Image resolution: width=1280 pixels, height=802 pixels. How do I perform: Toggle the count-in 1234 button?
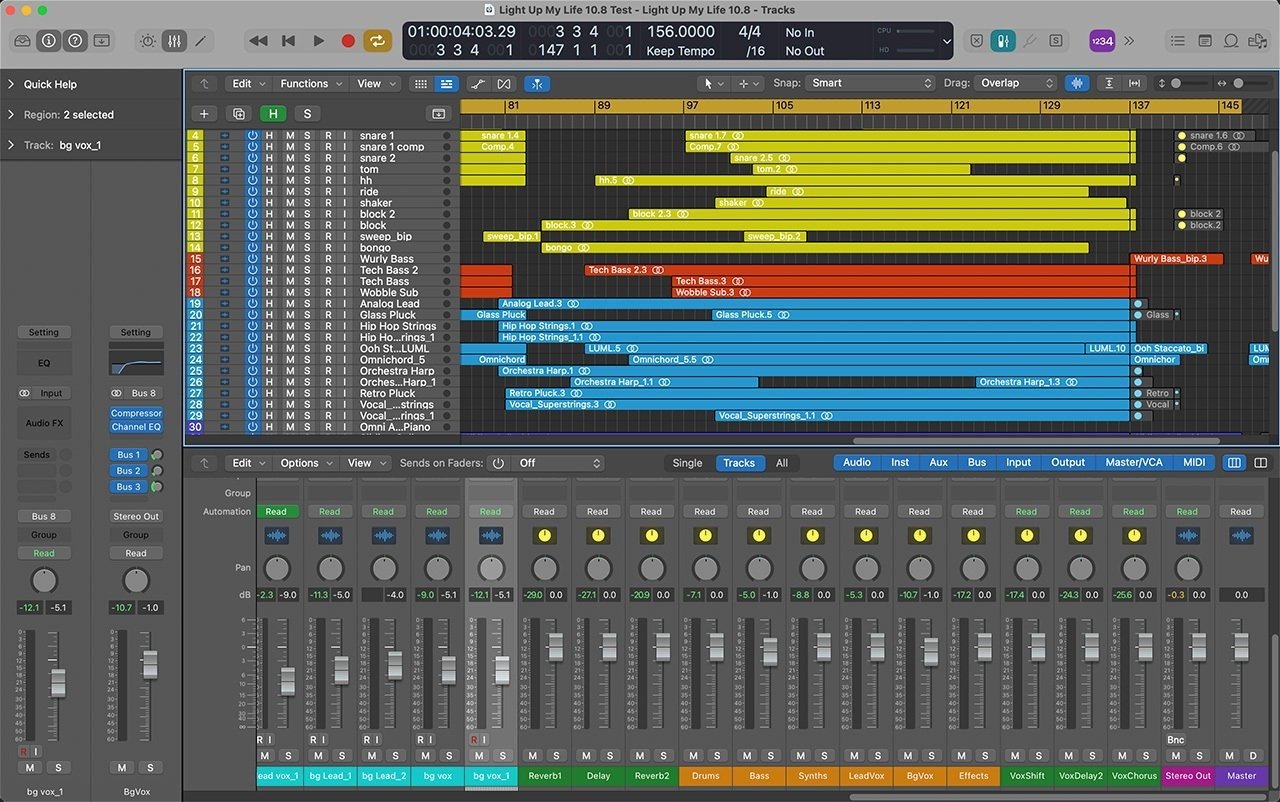tap(1102, 41)
